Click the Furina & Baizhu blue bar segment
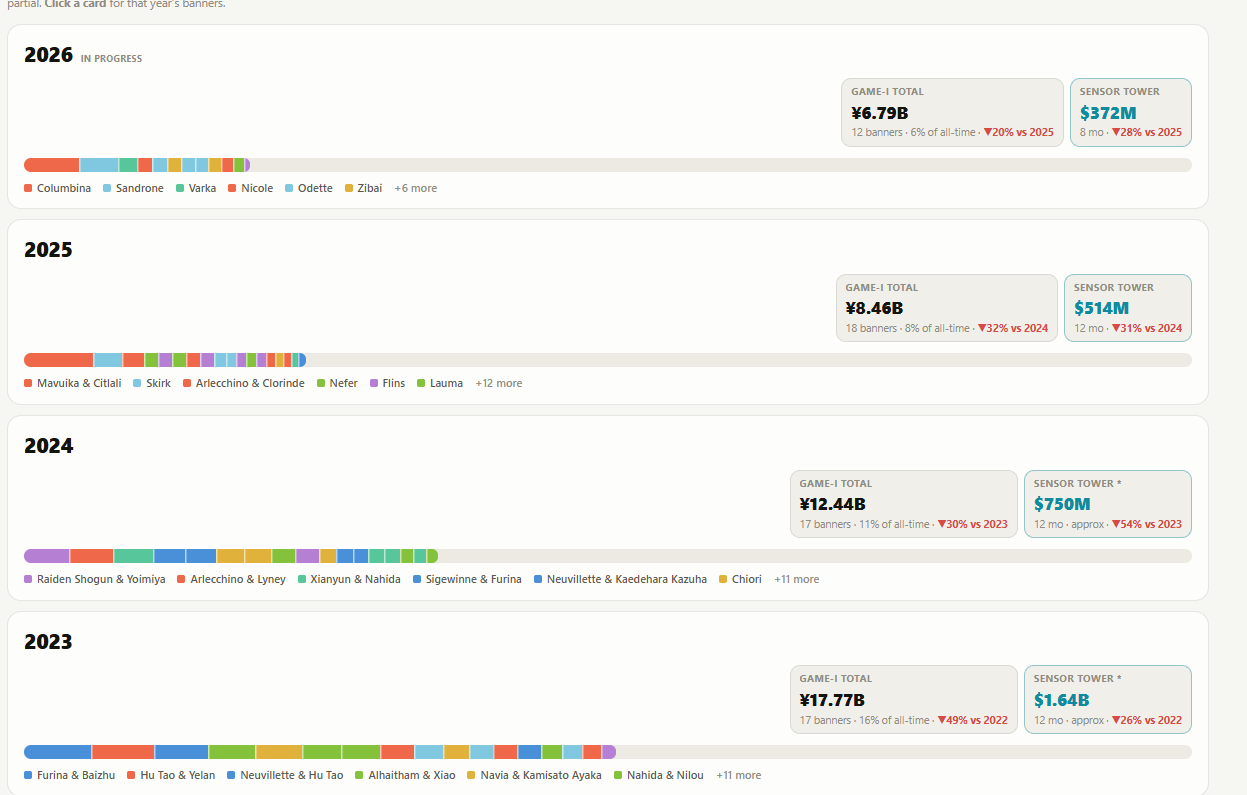 coord(58,752)
